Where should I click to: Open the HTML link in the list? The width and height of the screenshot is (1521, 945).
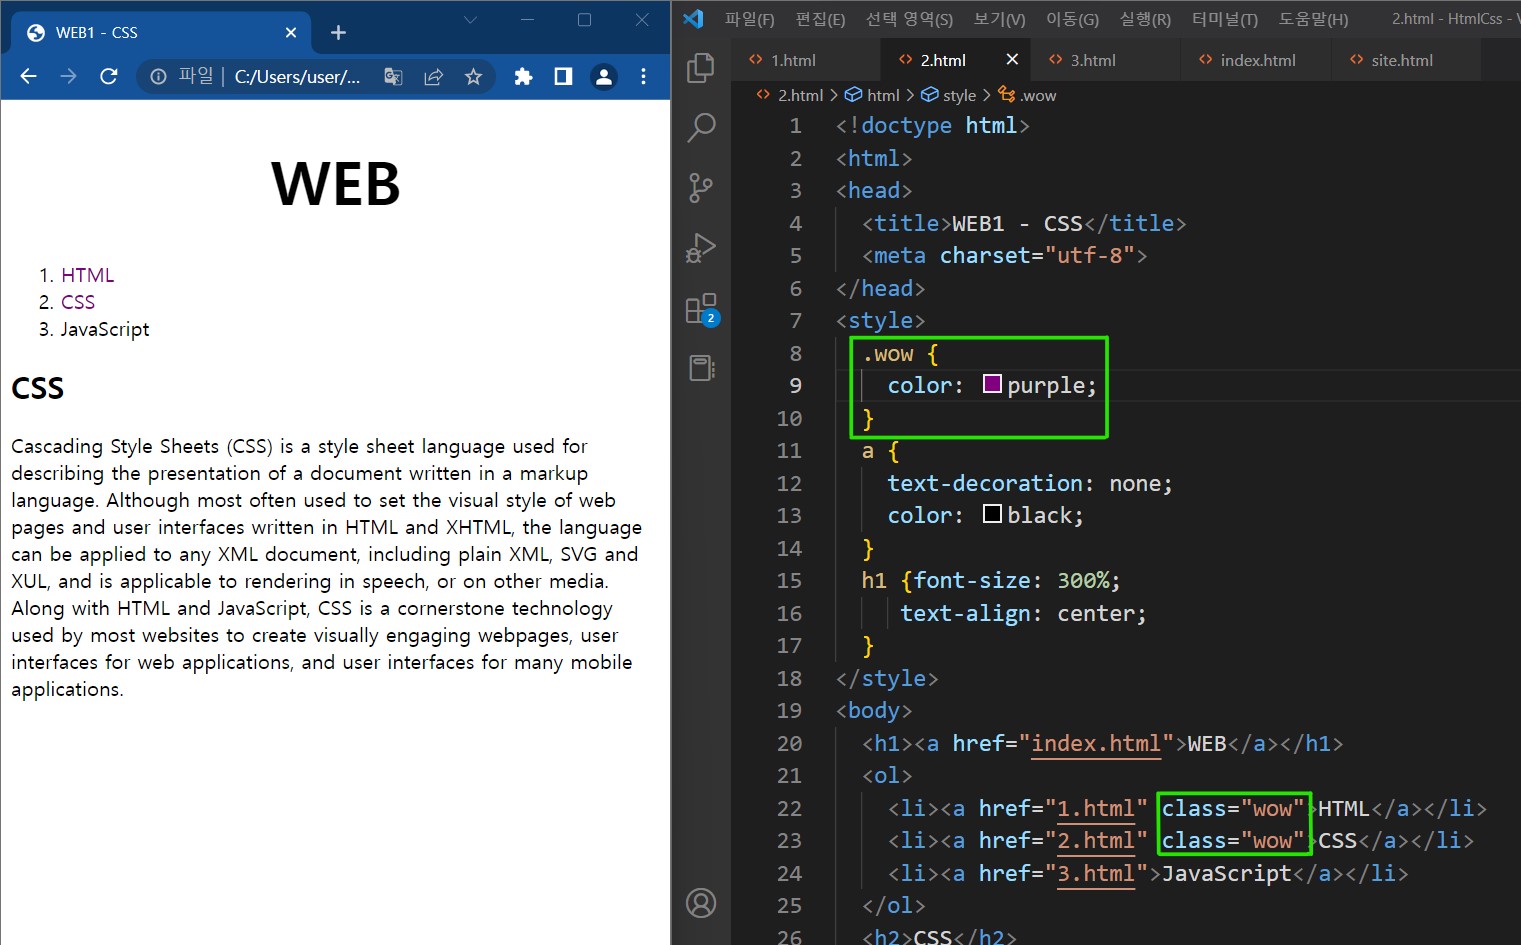88,275
